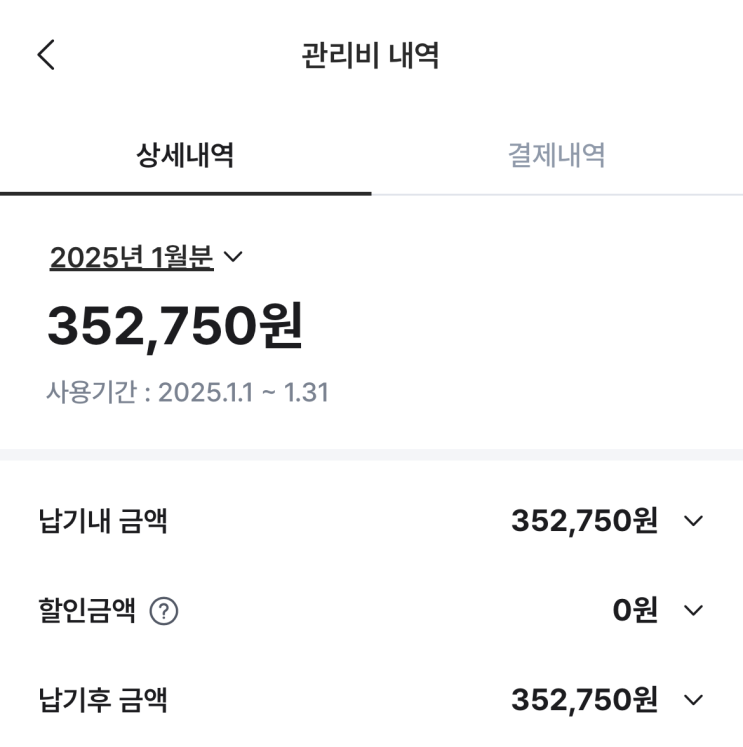Open the 결제내역 tab
The width and height of the screenshot is (743, 747).
[x=556, y=156]
